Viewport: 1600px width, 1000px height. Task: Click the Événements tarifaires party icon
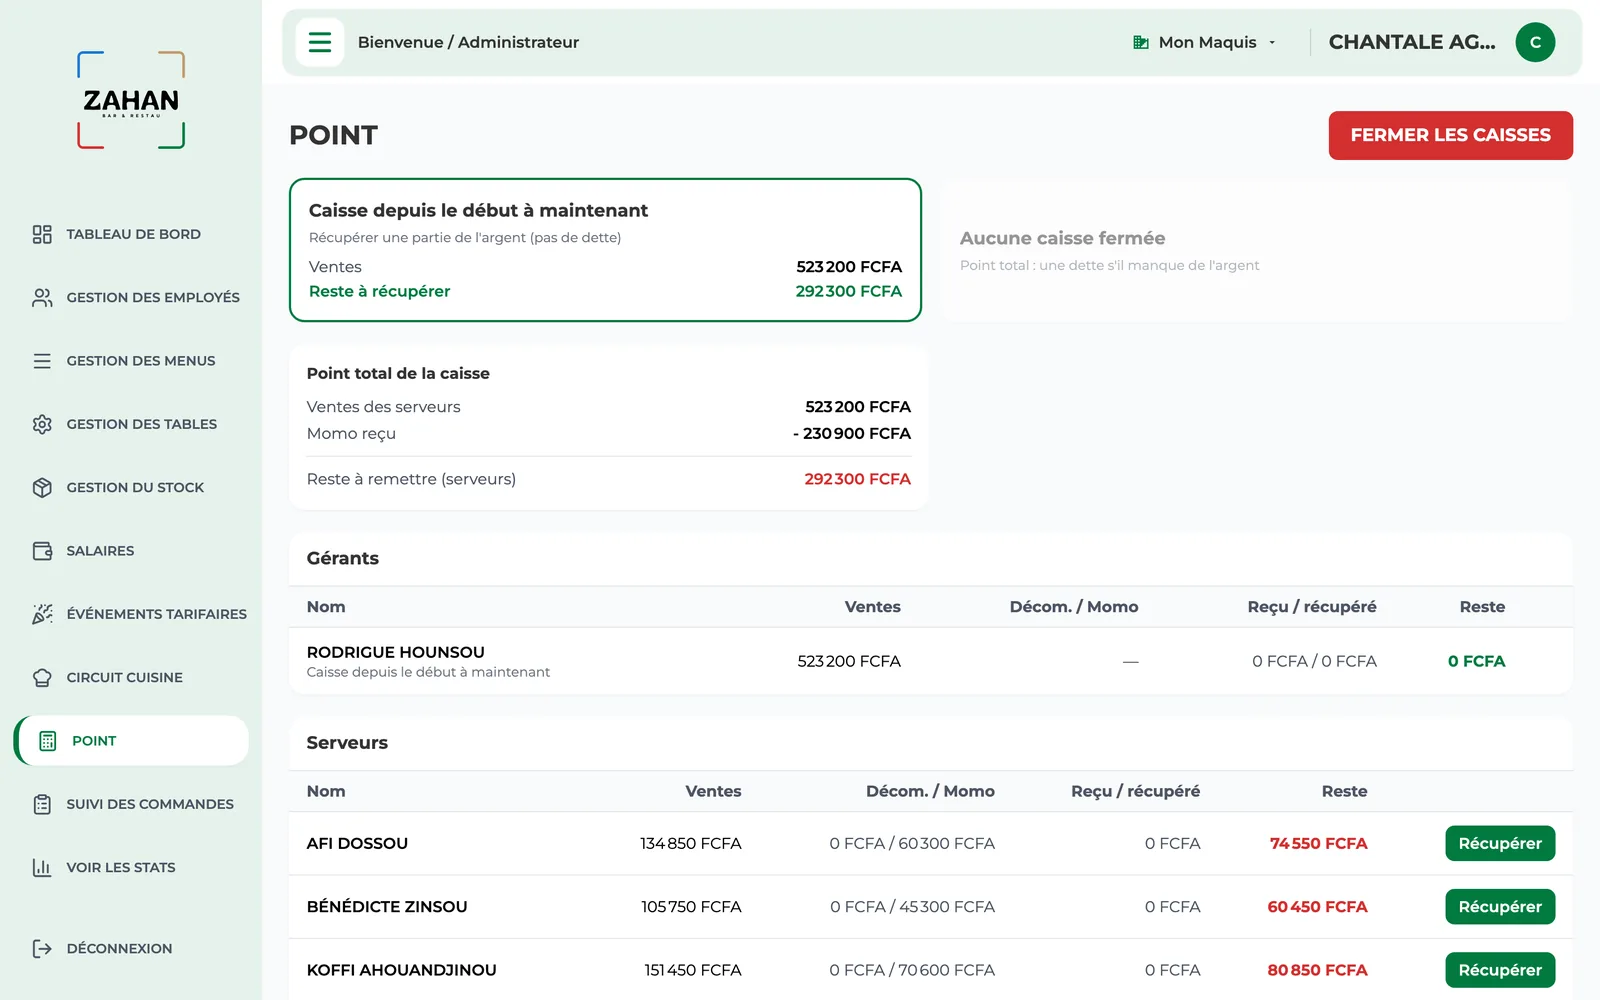(42, 614)
